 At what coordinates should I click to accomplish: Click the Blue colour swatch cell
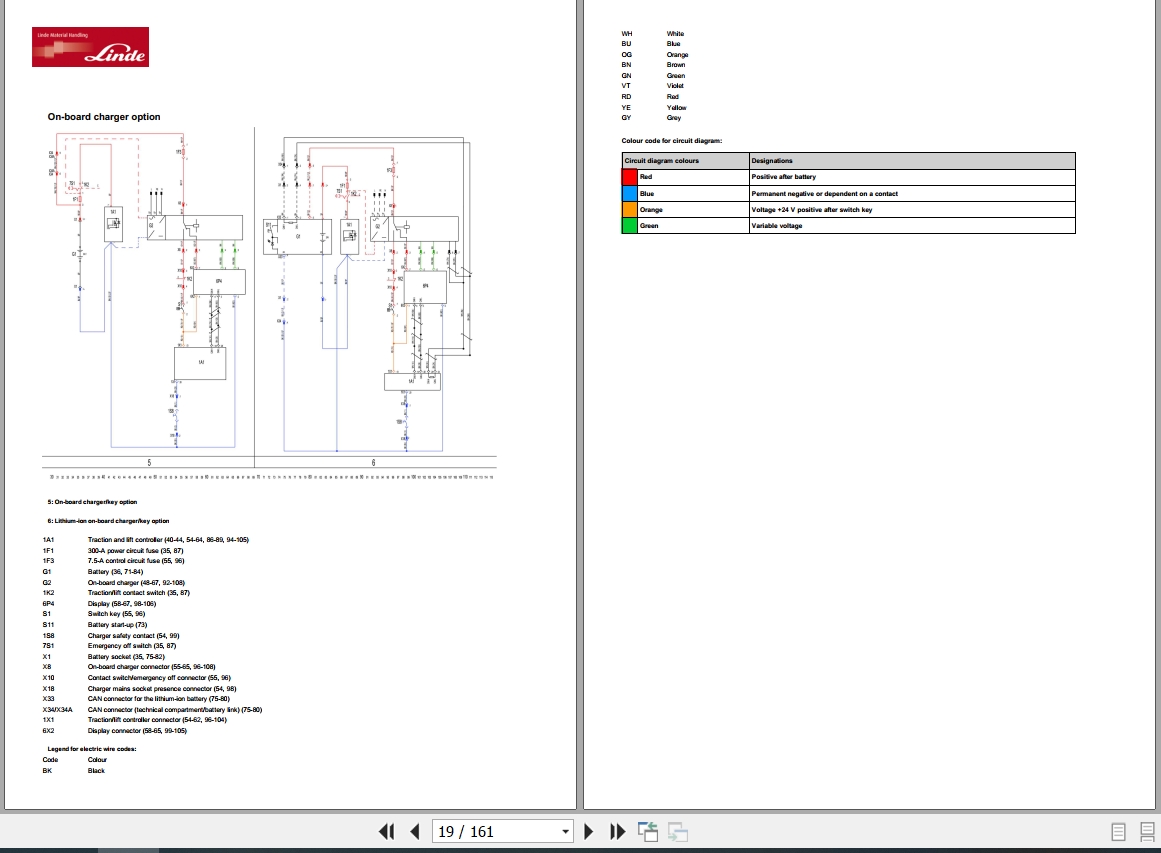[629, 193]
